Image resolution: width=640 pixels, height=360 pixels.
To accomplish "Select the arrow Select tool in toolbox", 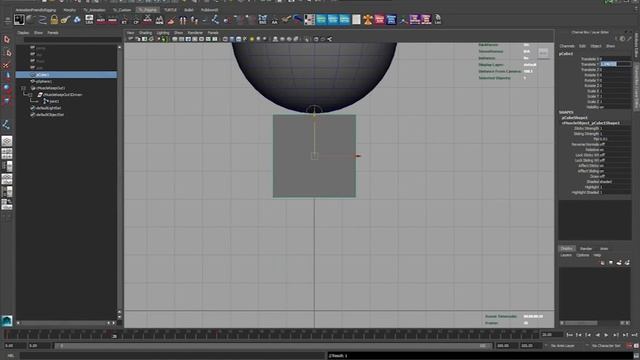I will [7, 39].
